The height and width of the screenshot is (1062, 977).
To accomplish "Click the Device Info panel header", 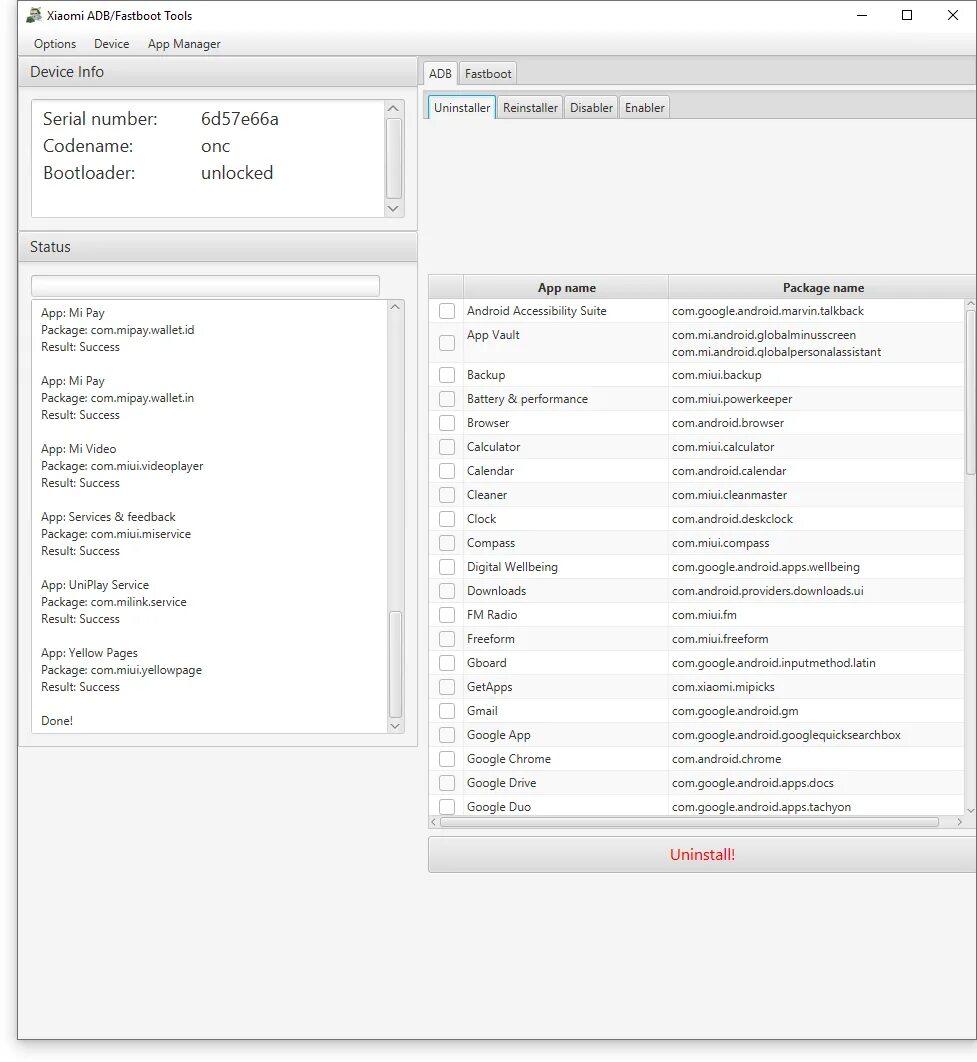I will (x=217, y=72).
